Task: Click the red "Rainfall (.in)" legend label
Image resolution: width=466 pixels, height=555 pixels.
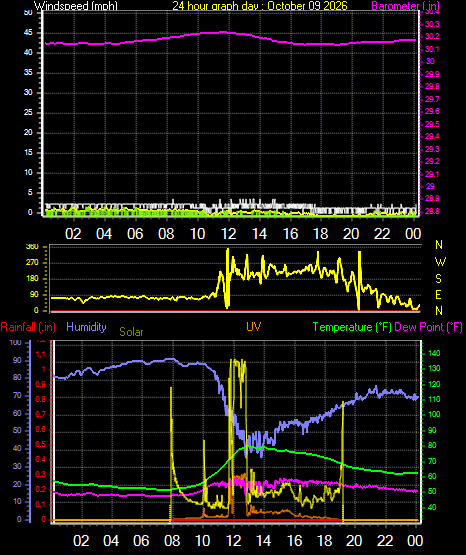Action: pos(28,327)
